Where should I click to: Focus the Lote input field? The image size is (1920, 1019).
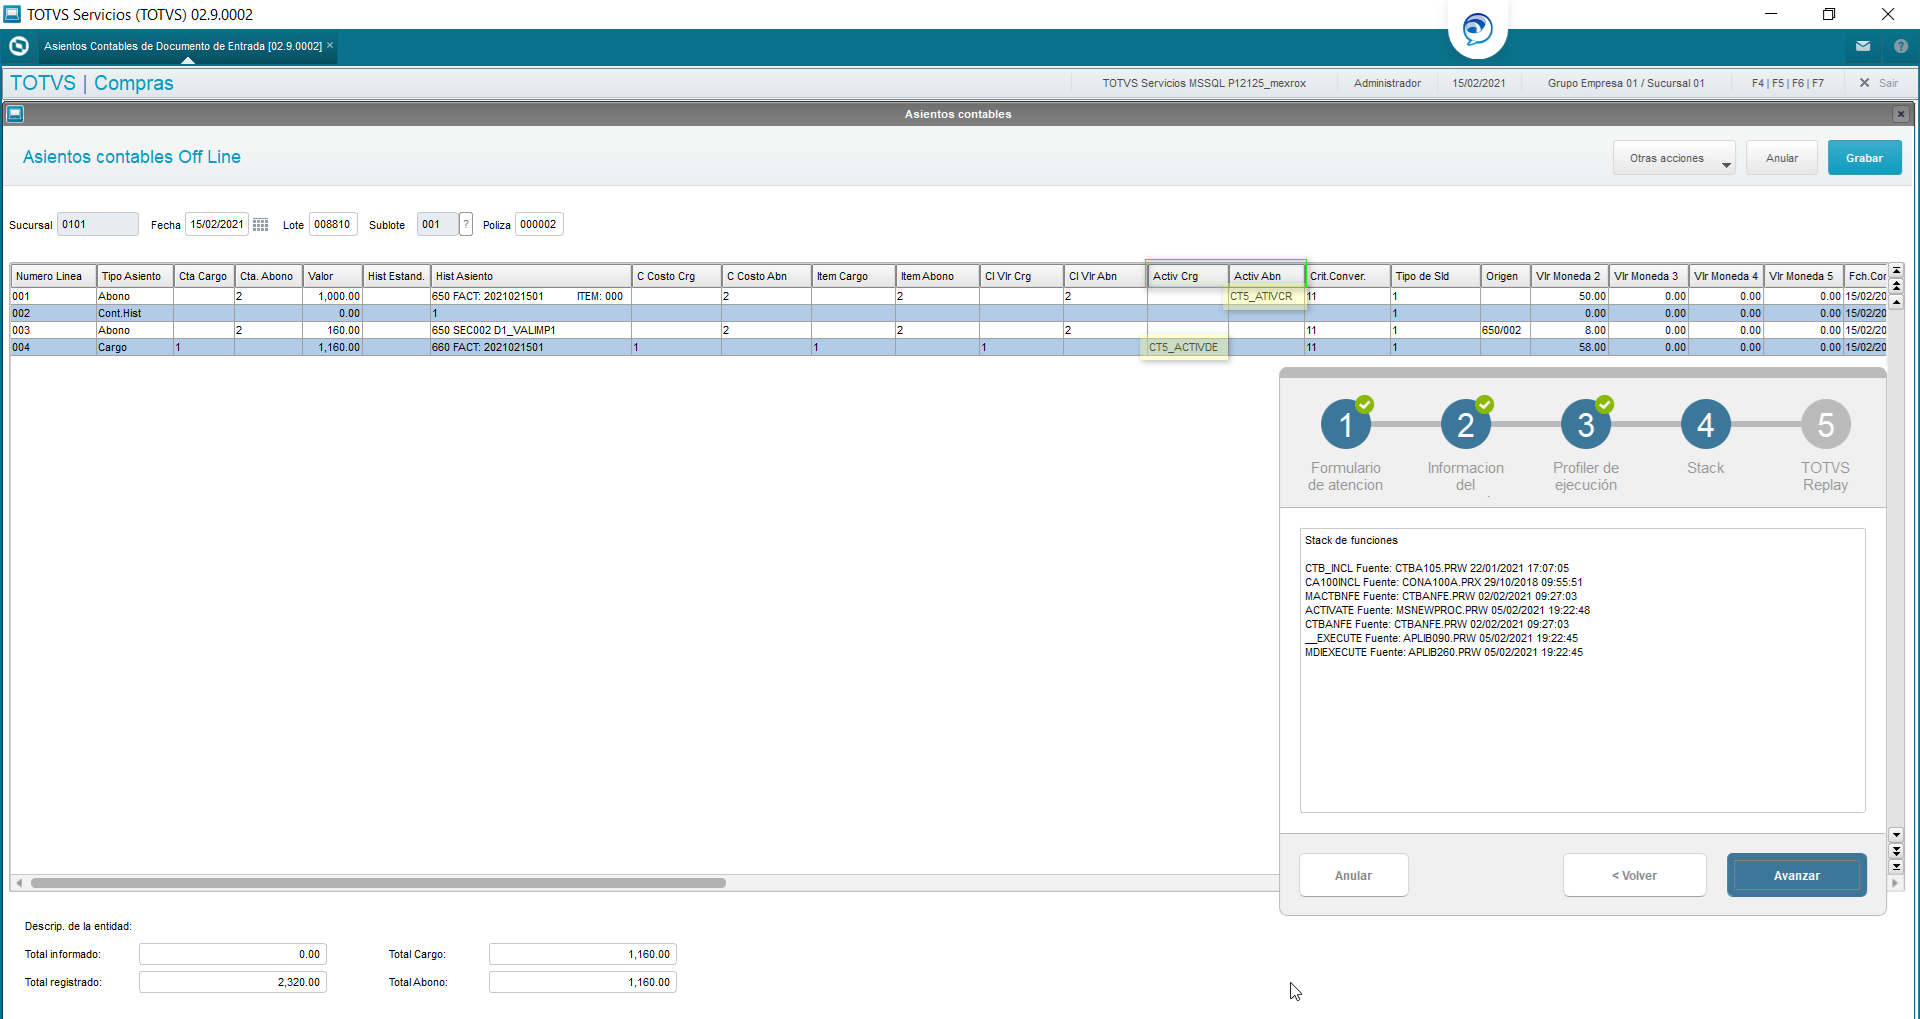pyautogui.click(x=333, y=224)
